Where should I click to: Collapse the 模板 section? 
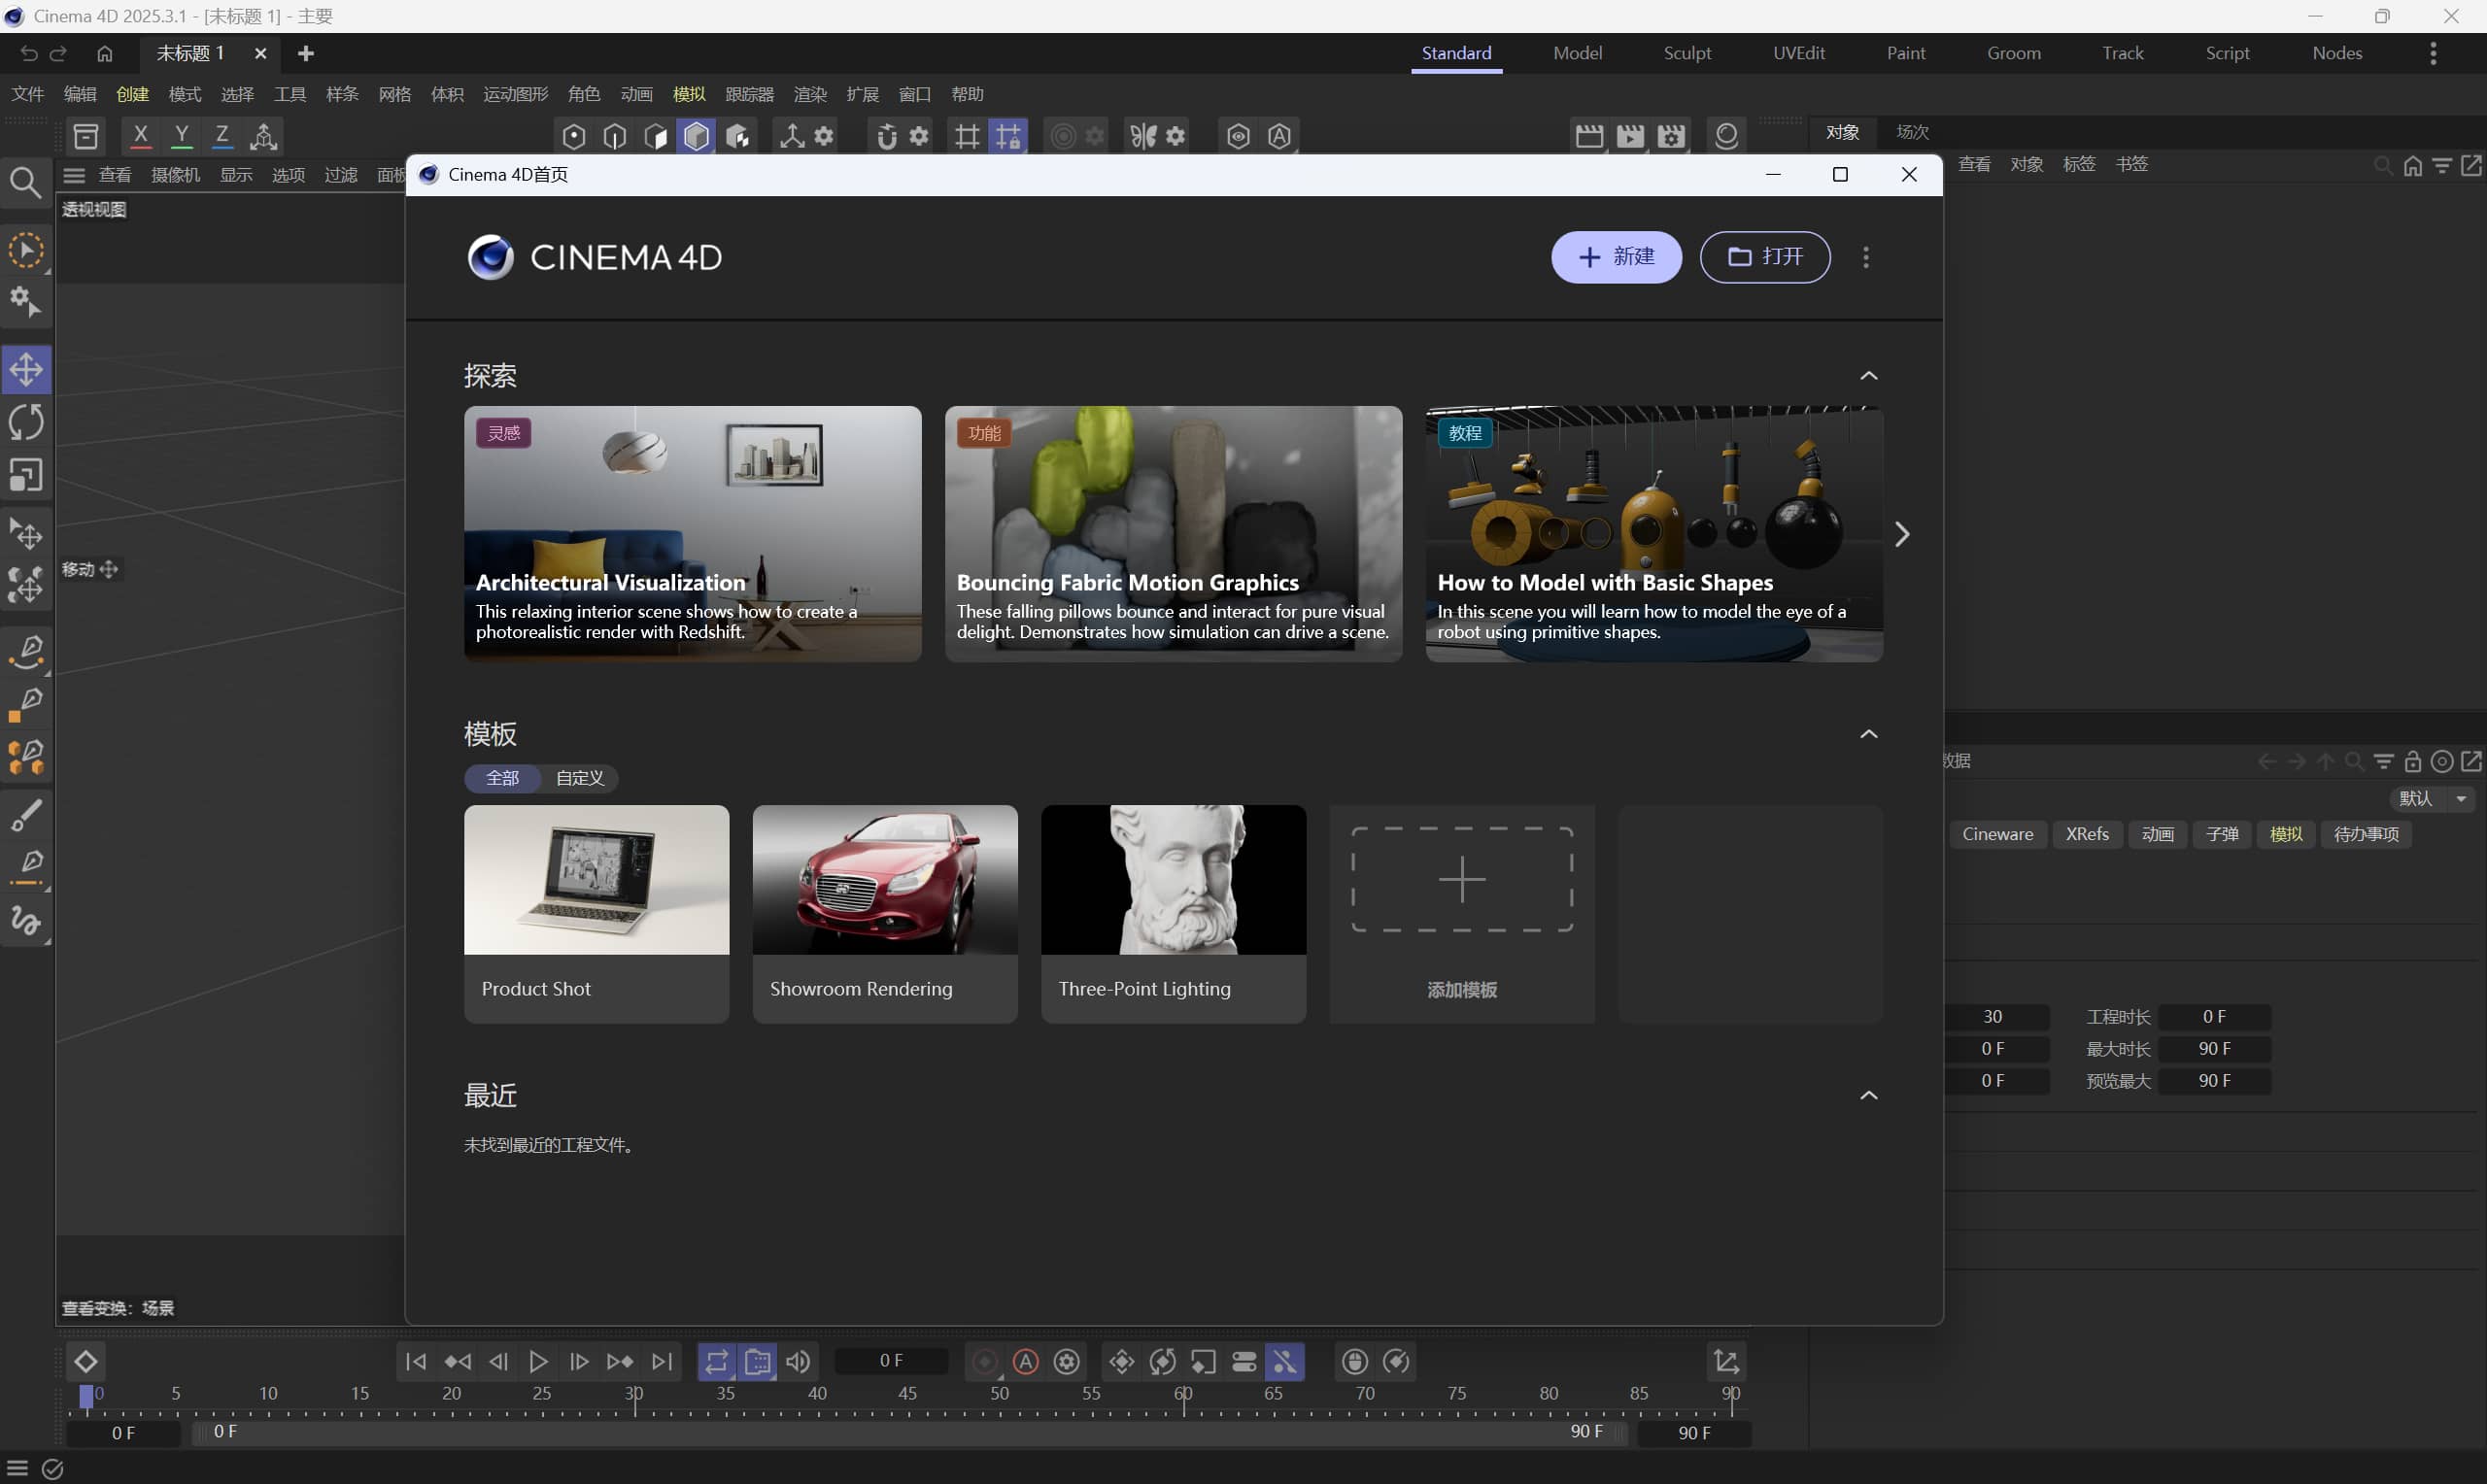click(x=1868, y=735)
